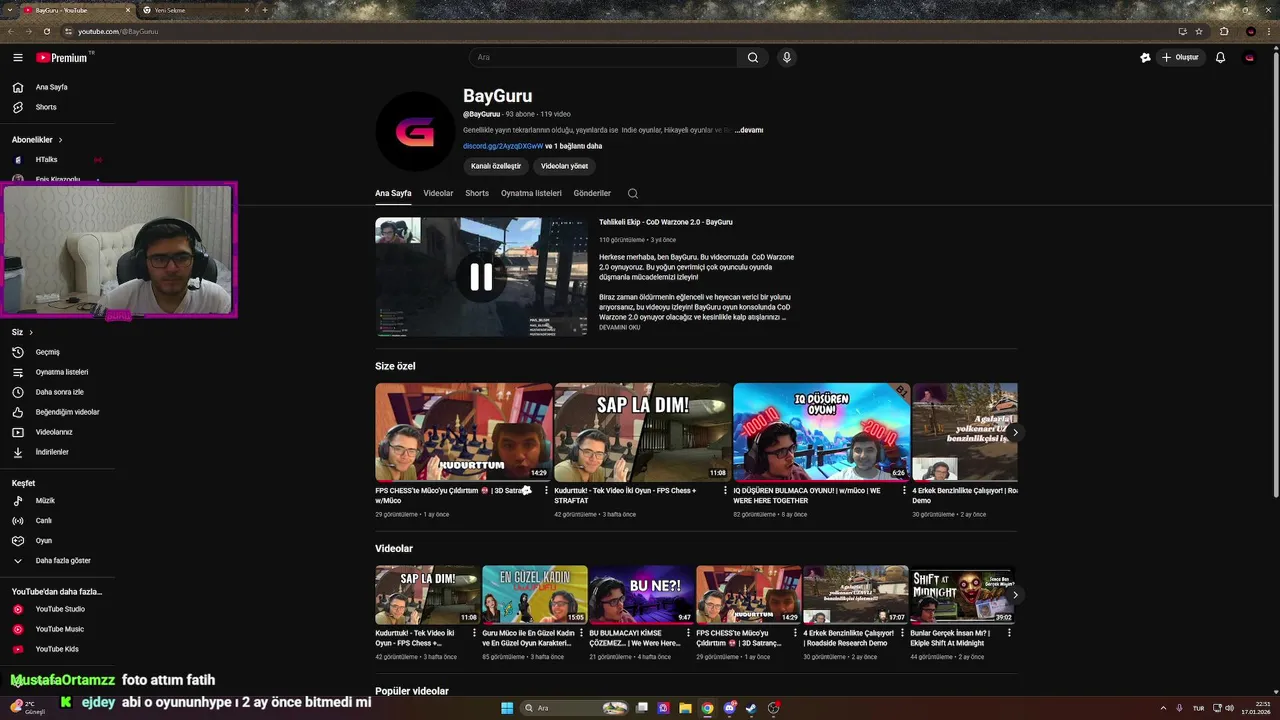Click the YouTube search input field
This screenshot has width=1280, height=720.
603,58
